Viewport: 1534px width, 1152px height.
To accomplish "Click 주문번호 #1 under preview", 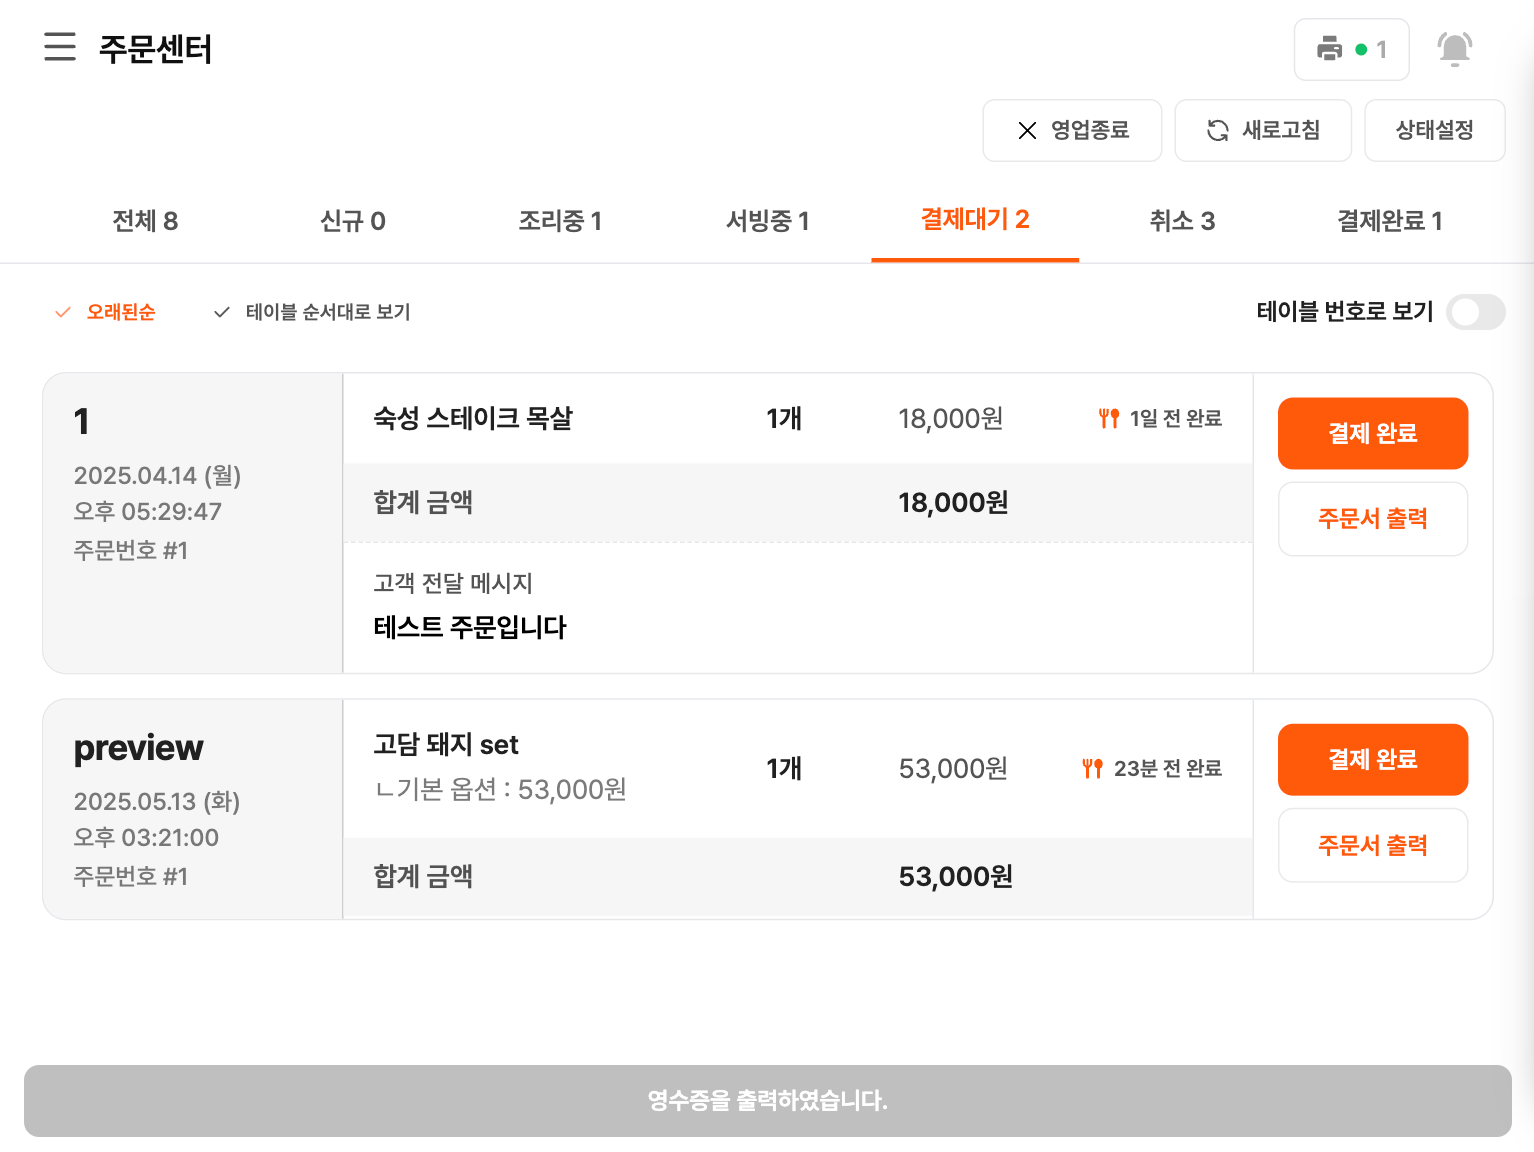I will click(x=131, y=876).
